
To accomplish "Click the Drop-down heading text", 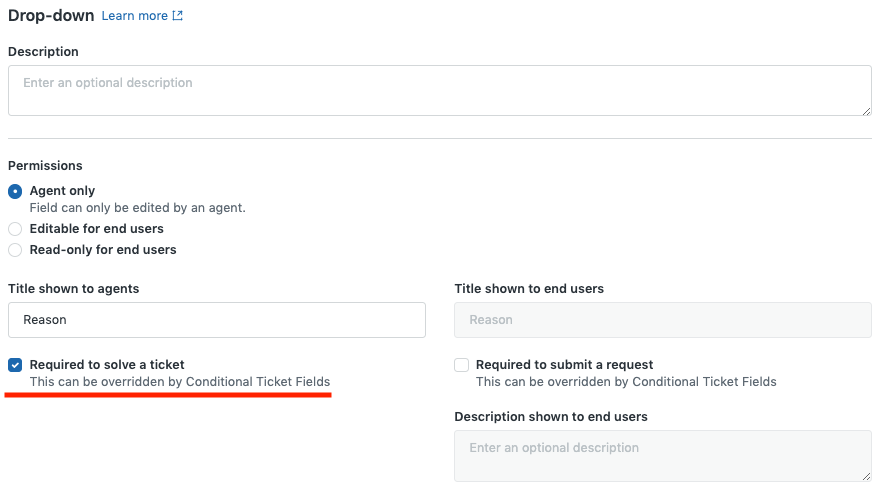I will click(x=51, y=16).
